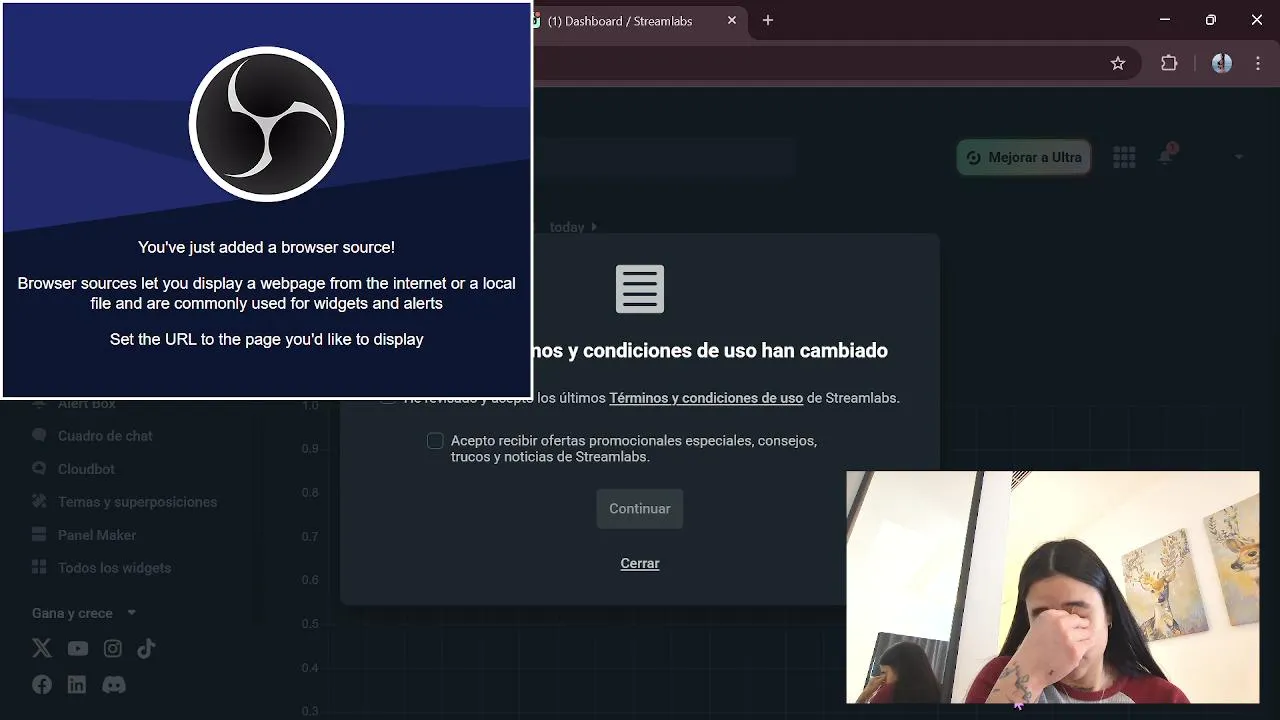Click the Panel Maker icon
This screenshot has height=720, width=1280.
pos(39,534)
